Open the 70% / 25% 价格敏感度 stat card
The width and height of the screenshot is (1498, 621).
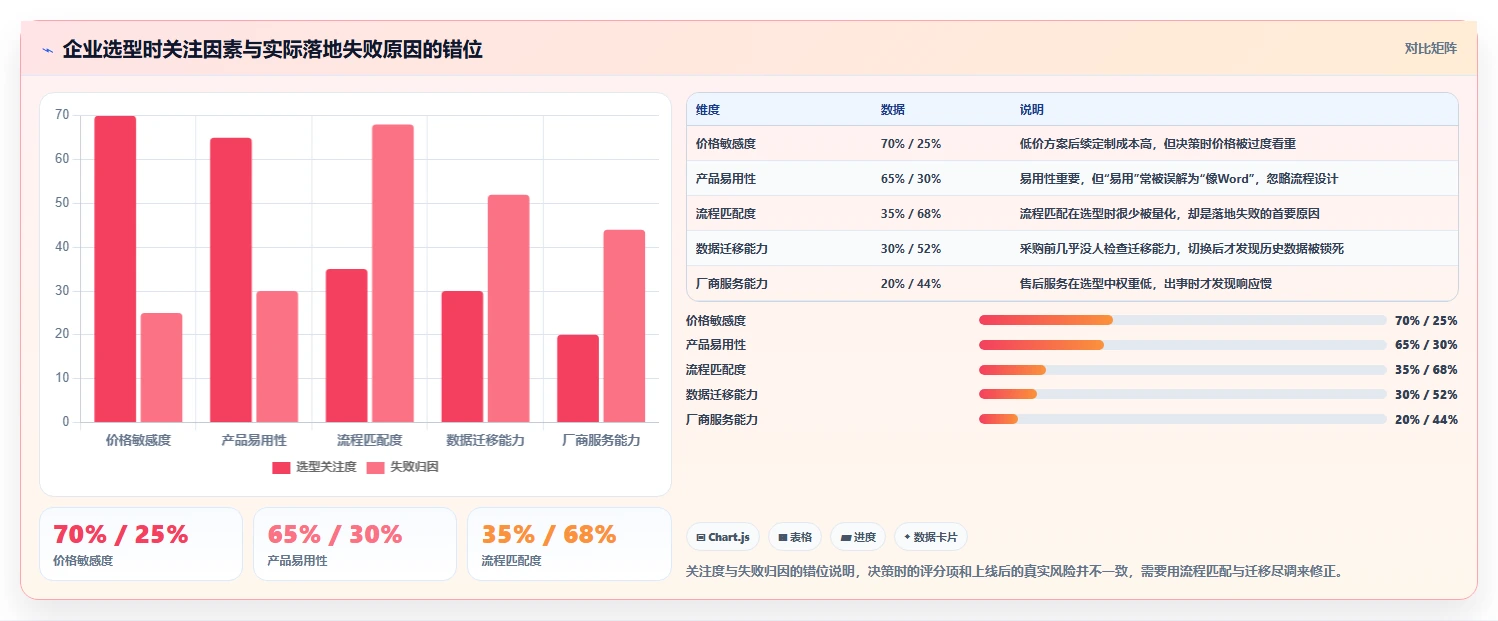[141, 544]
